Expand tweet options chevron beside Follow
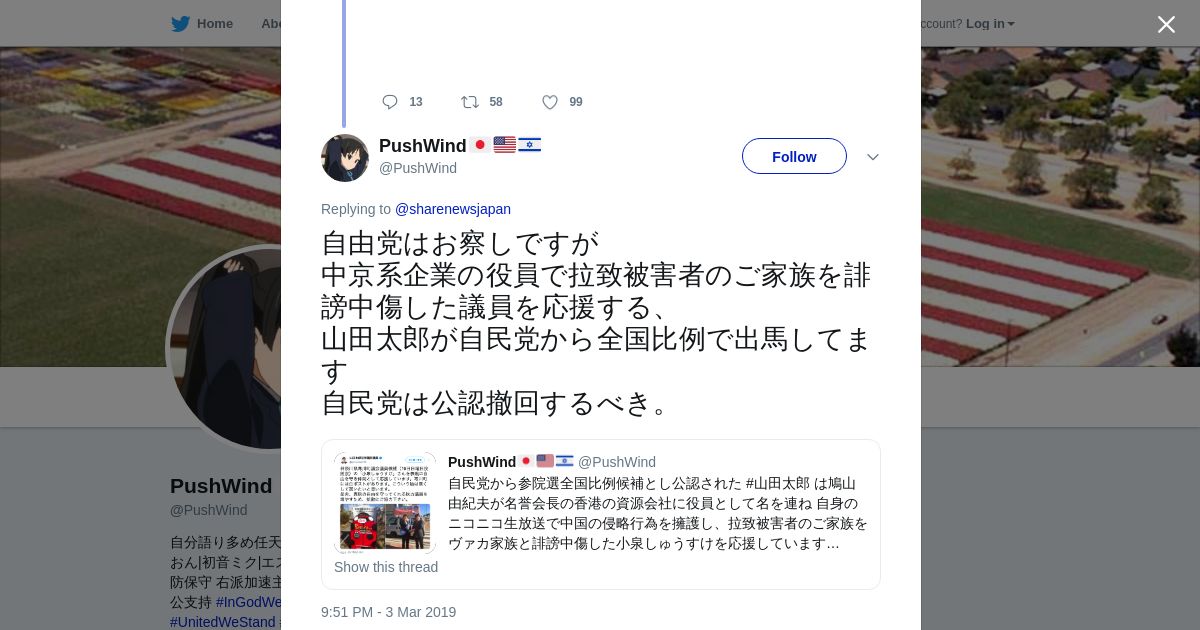The image size is (1200, 630). point(872,157)
